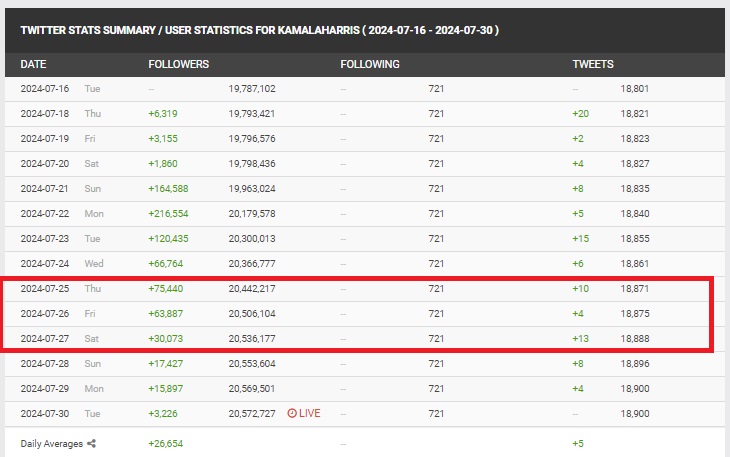Click tweet count 18,835
The height and width of the screenshot is (457, 730).
[635, 188]
